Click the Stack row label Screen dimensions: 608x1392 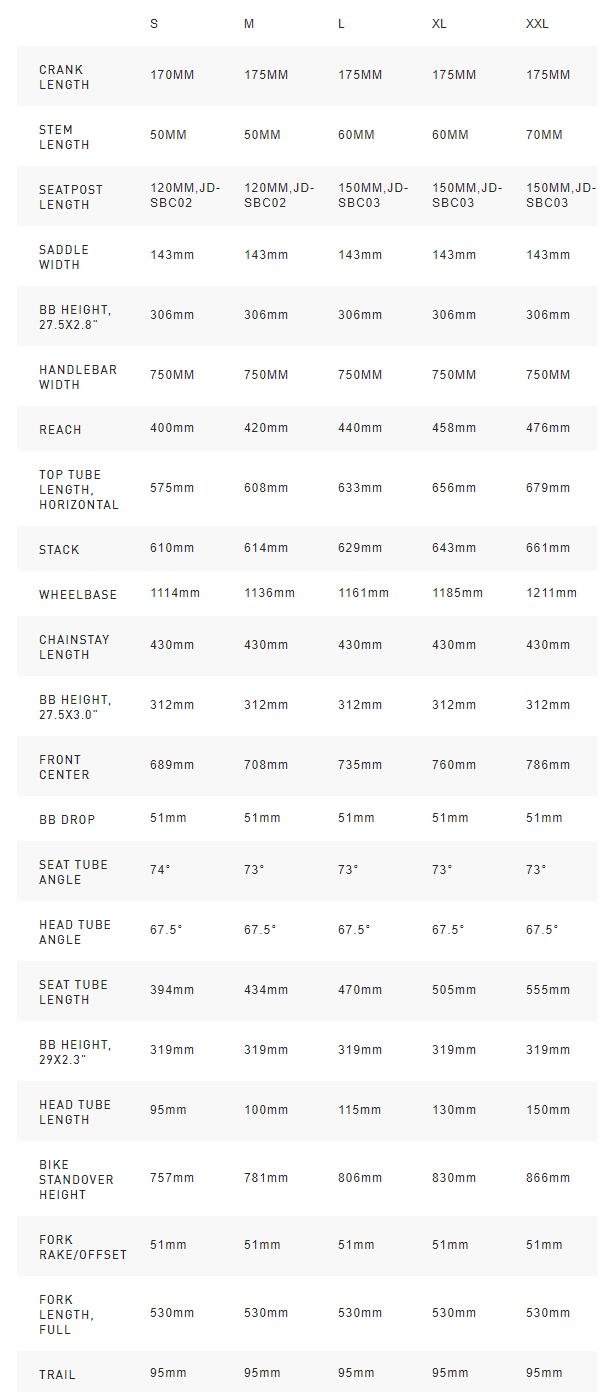[x=59, y=549]
